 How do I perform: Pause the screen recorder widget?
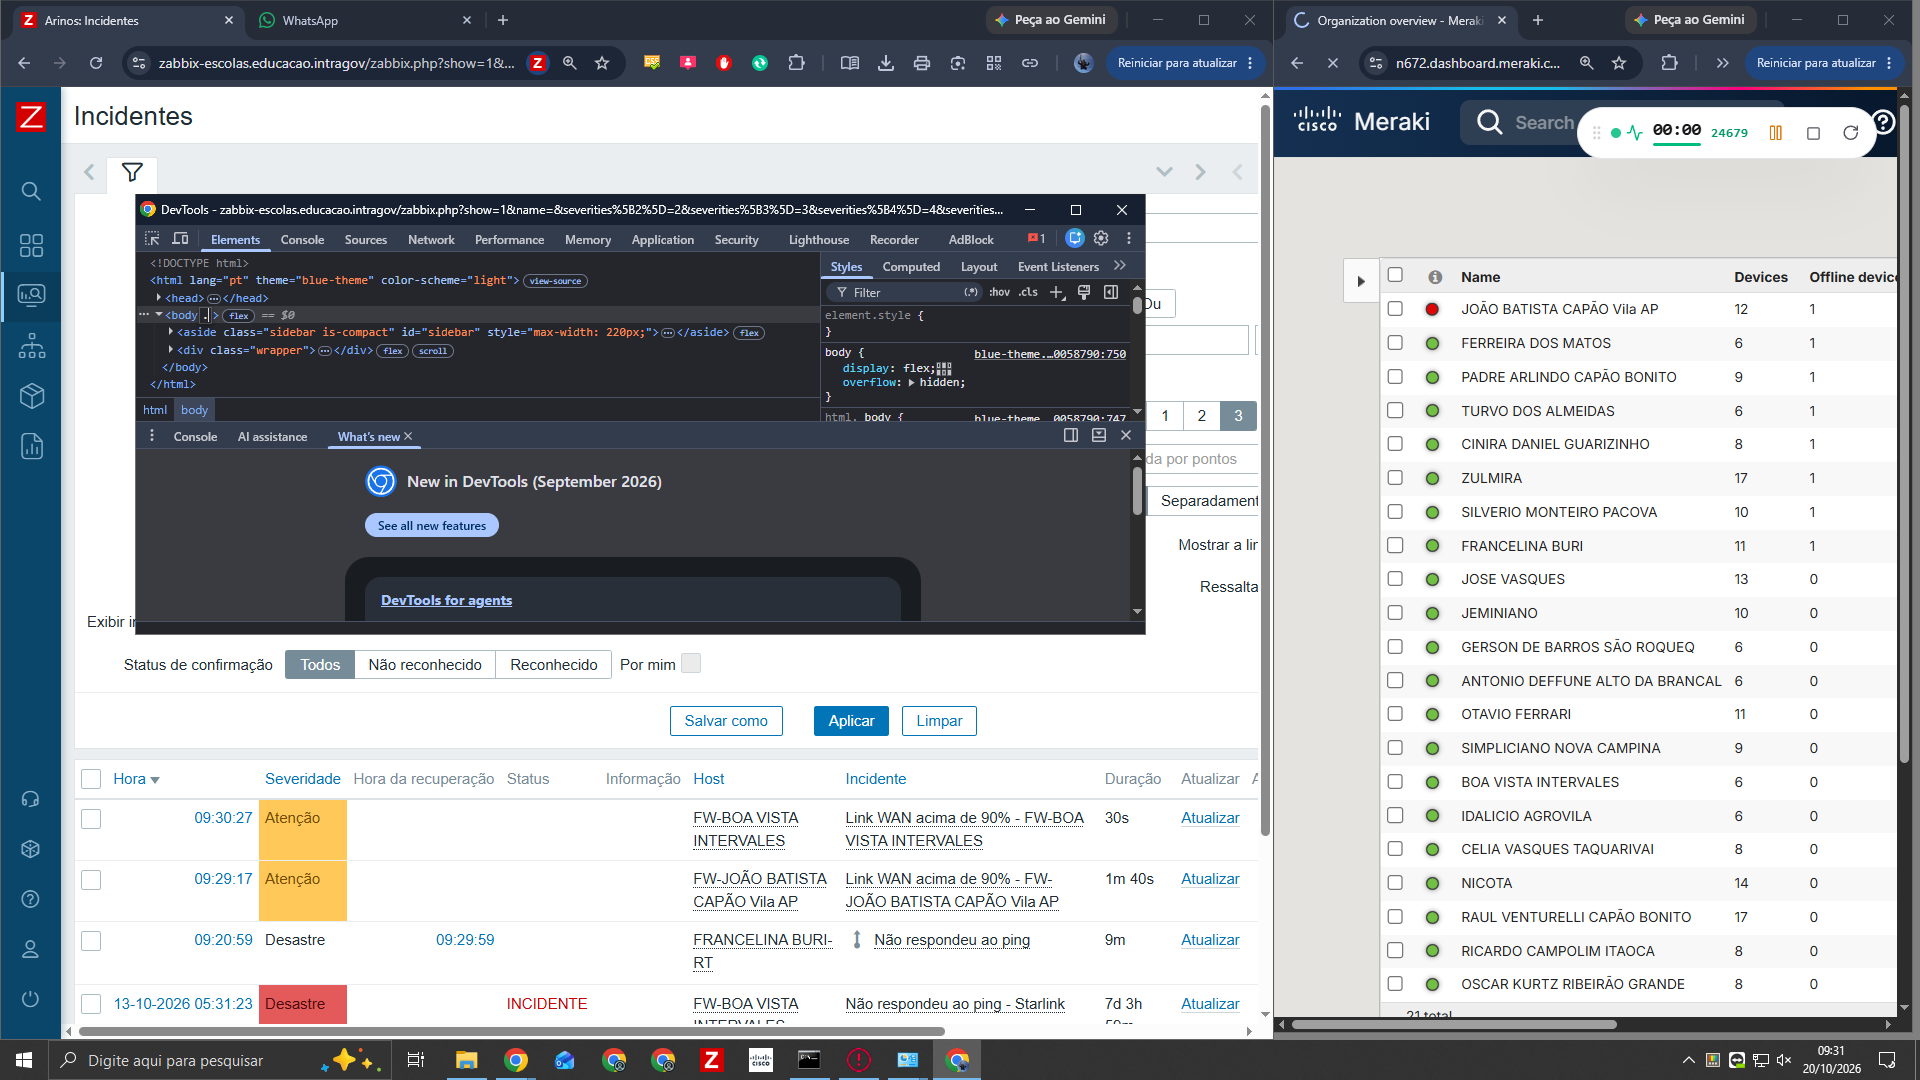click(x=1776, y=133)
